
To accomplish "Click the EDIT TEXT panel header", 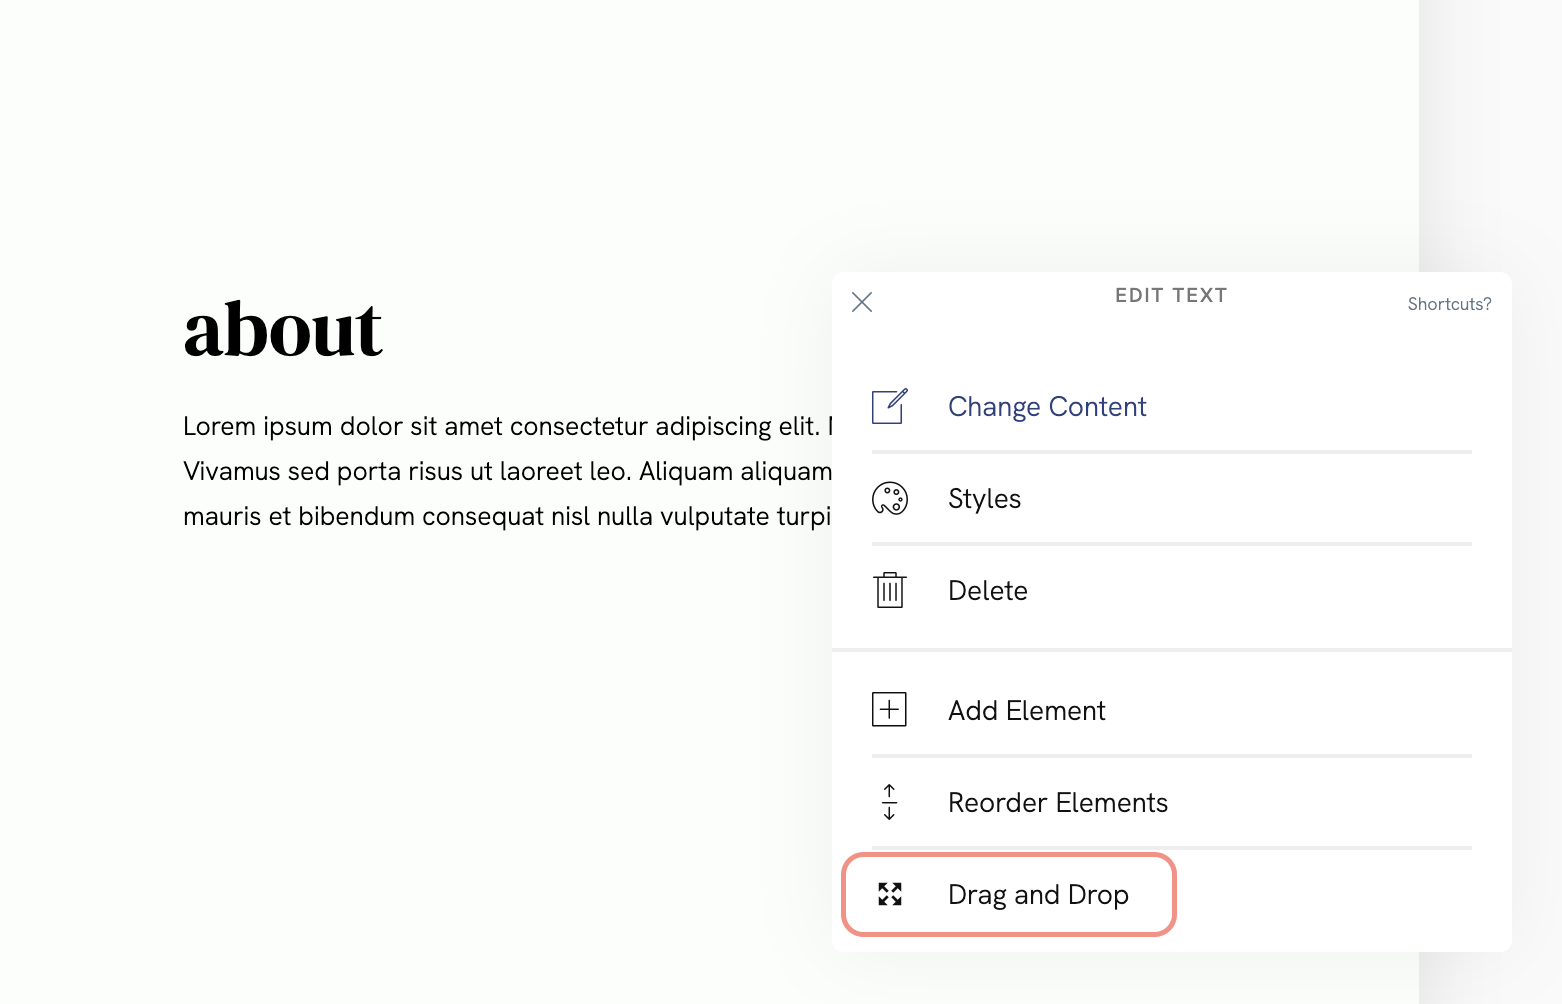I will tap(1170, 295).
